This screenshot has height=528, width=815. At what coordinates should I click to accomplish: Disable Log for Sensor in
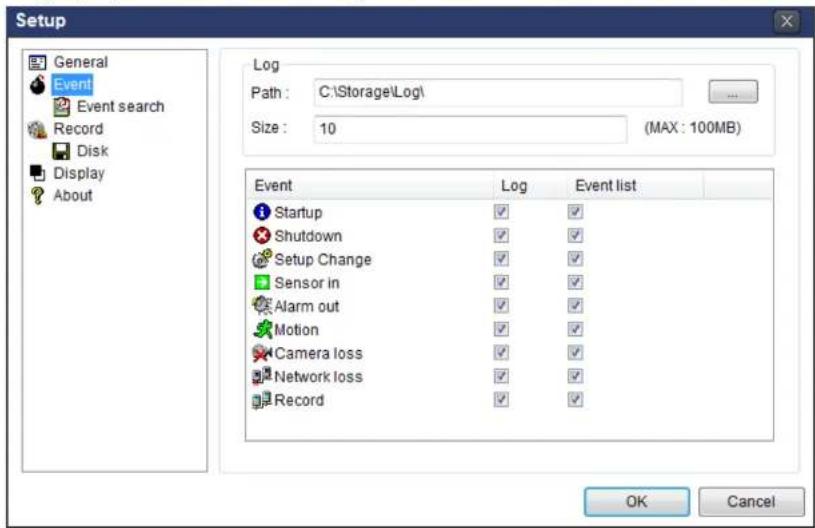tap(501, 282)
